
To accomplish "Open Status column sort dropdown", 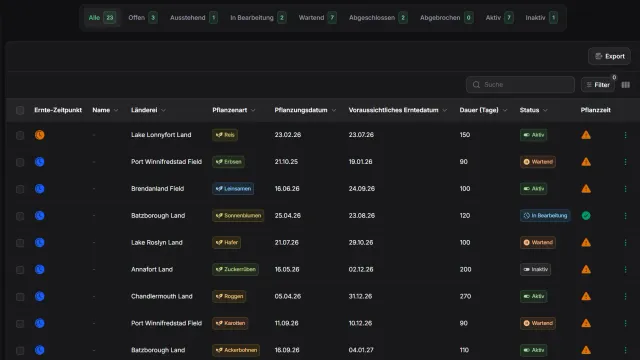I will tap(545, 110).
